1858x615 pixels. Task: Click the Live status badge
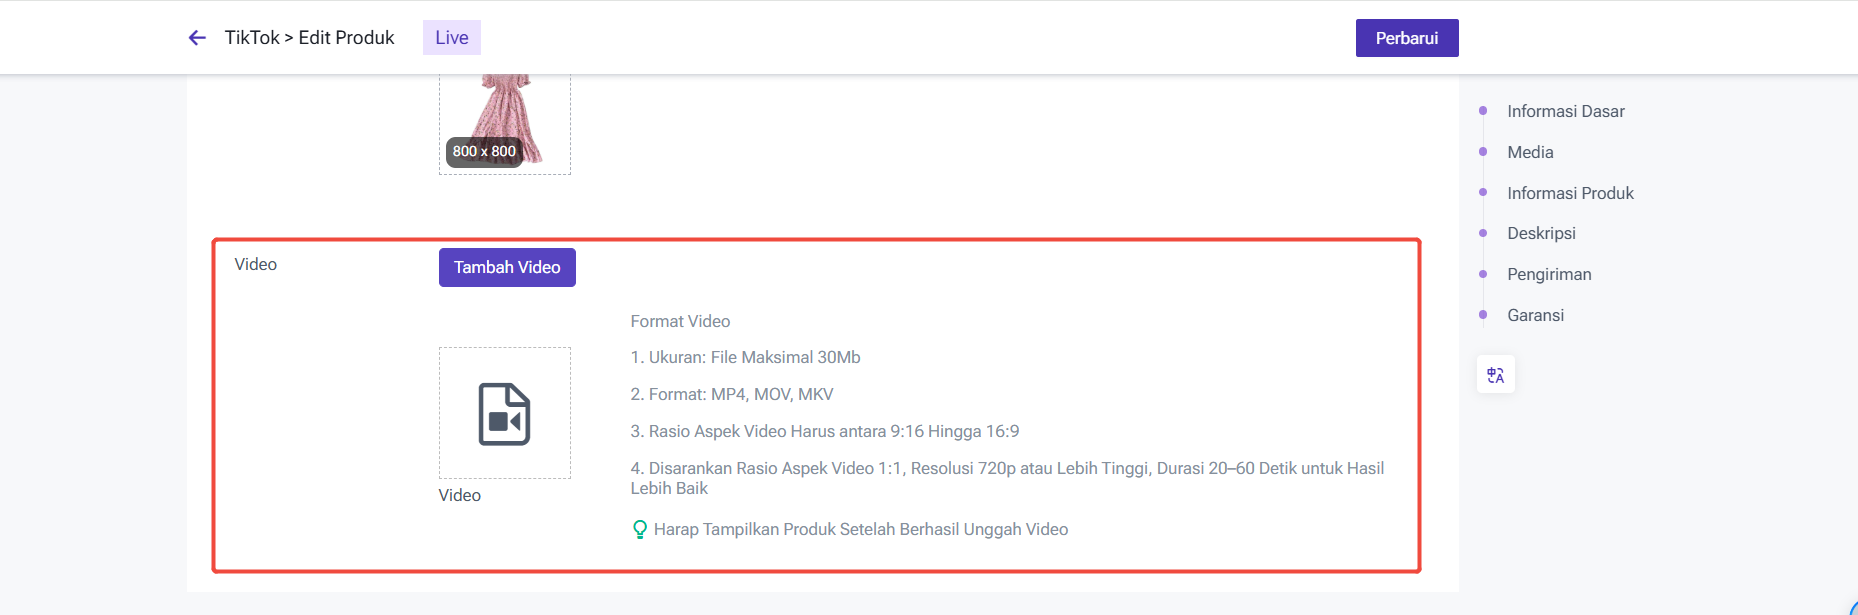tap(451, 38)
